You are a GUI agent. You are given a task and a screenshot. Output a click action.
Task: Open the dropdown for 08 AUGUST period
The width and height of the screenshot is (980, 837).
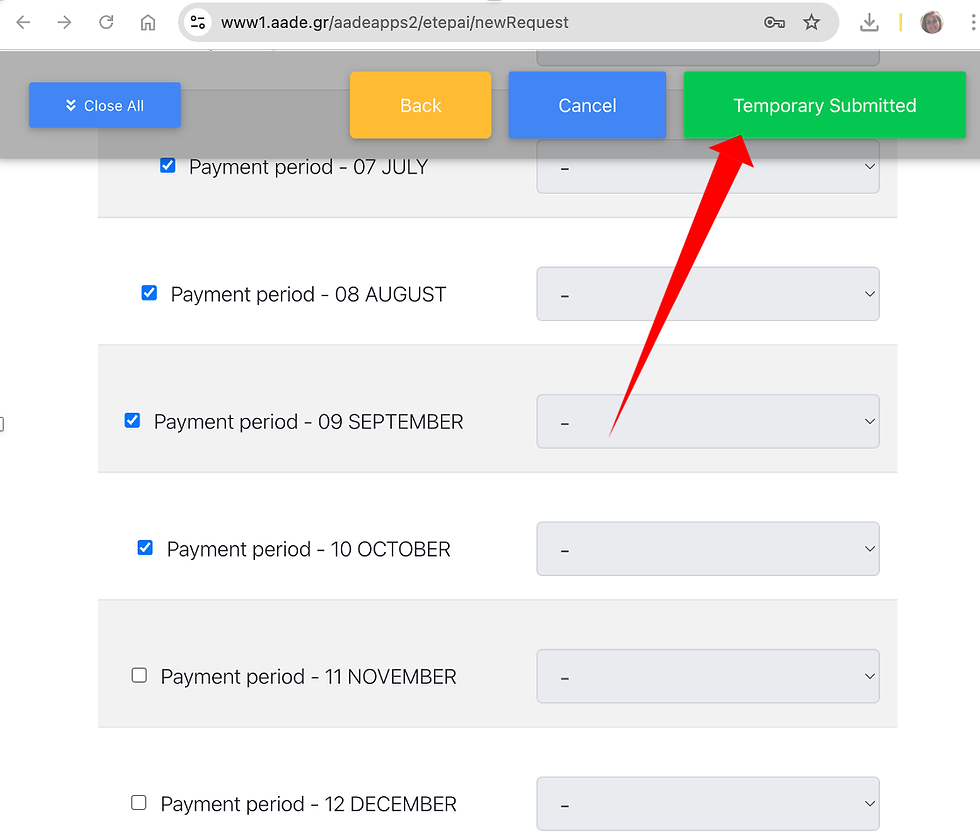tap(708, 294)
